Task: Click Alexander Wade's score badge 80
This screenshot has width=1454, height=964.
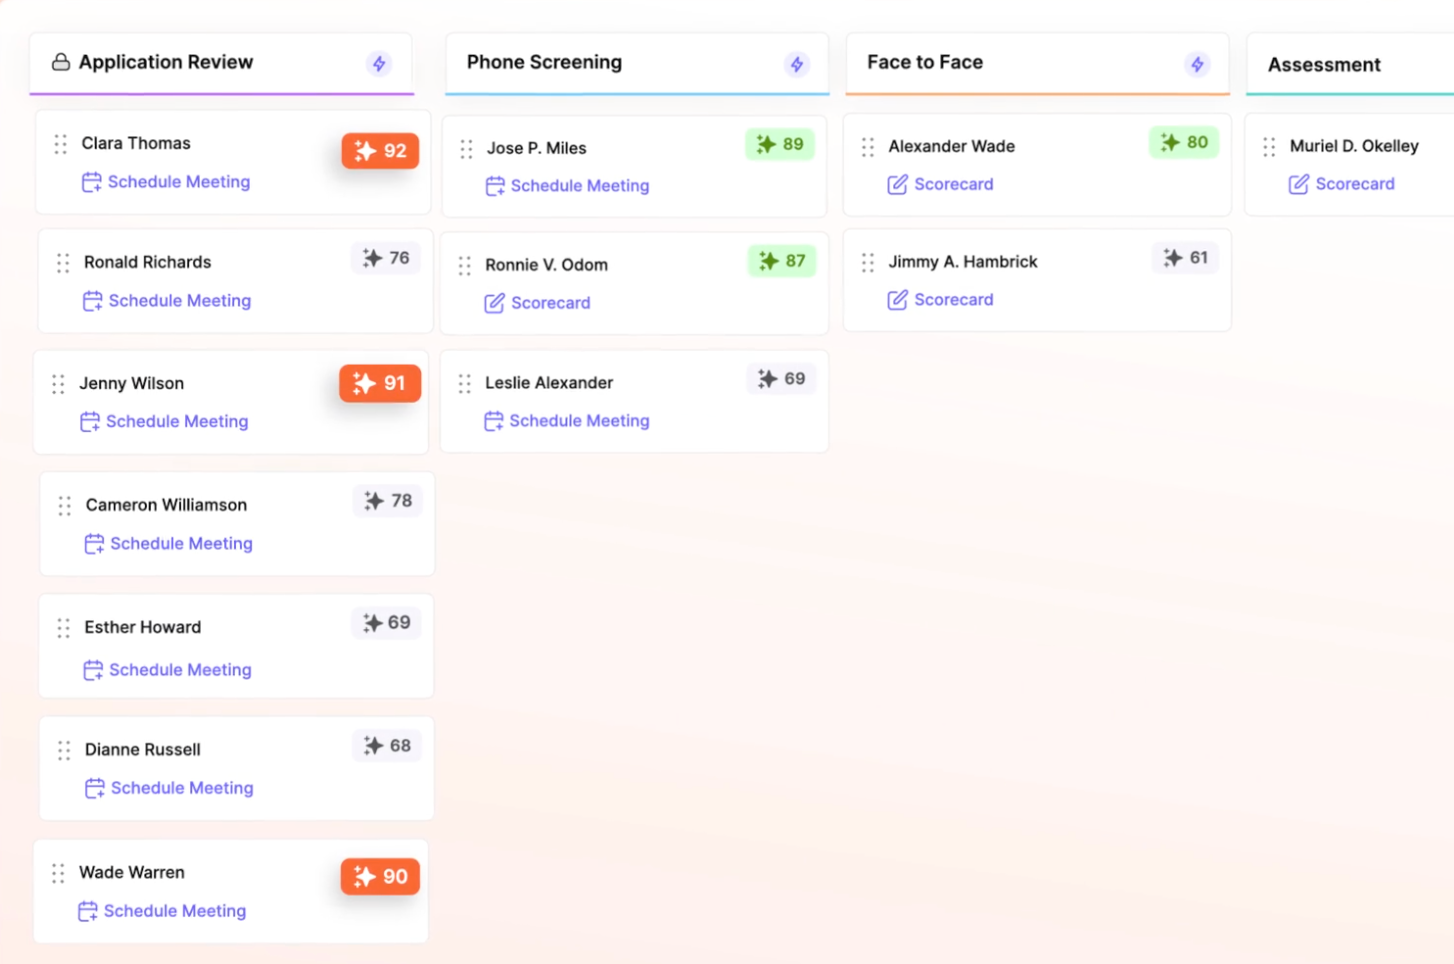Action: click(x=1184, y=142)
